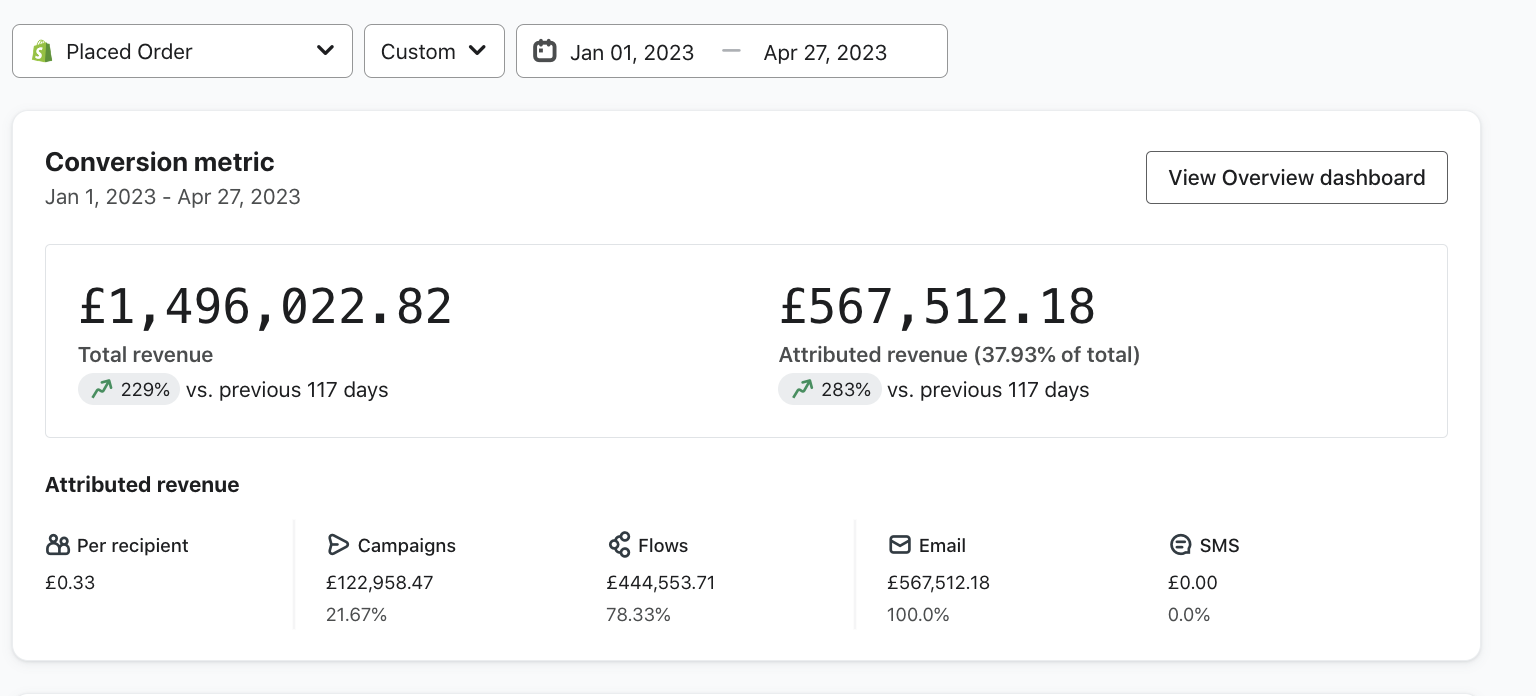Click the Email label

point(942,546)
